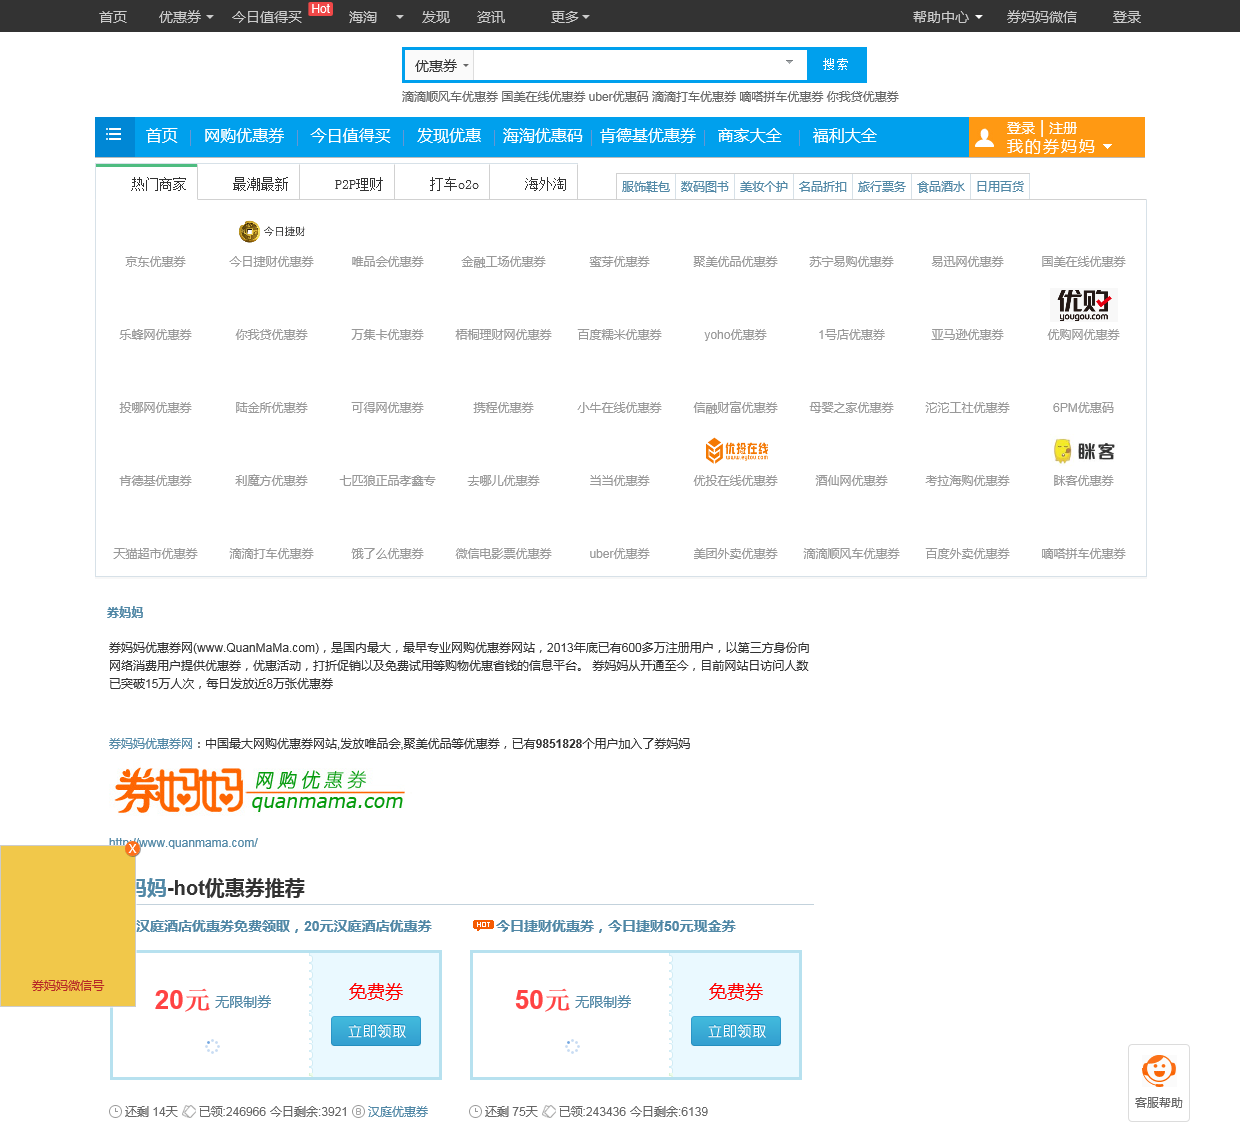This screenshot has width=1240, height=1127.
Task: Open 海淘优惠码 in blue nav bar
Action: 542,136
